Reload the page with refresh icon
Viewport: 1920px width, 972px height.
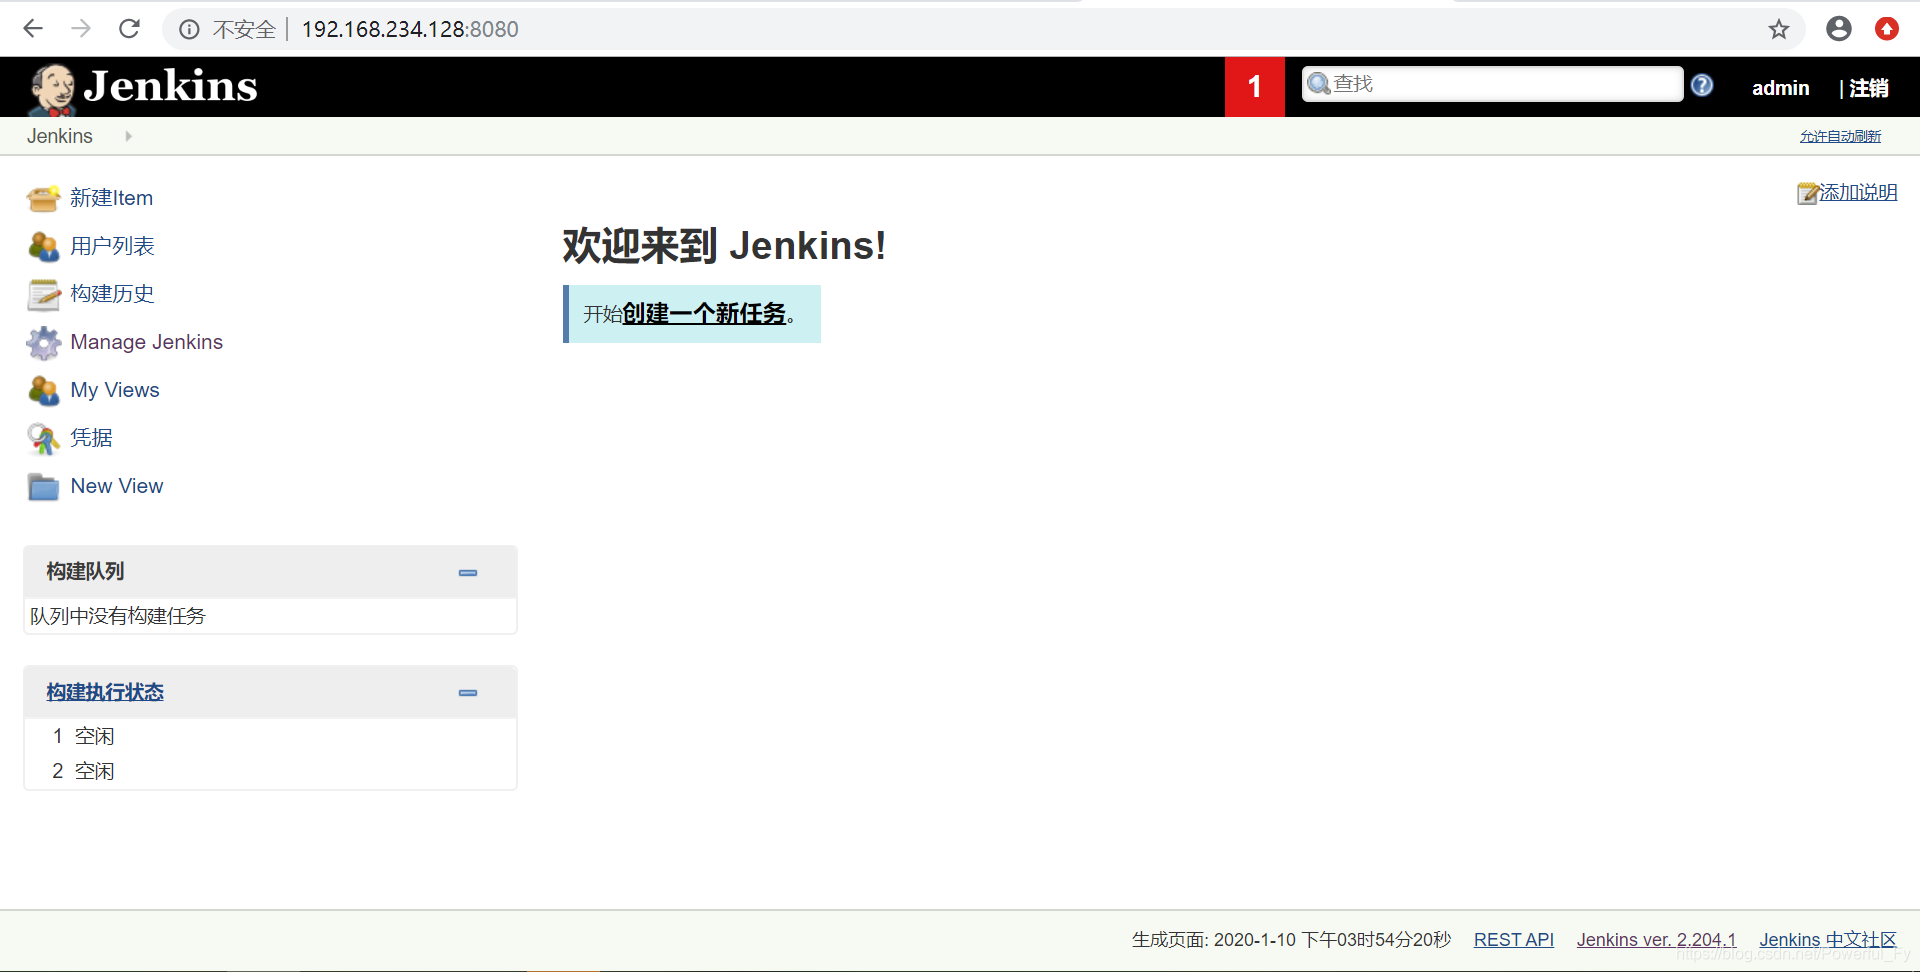click(129, 29)
